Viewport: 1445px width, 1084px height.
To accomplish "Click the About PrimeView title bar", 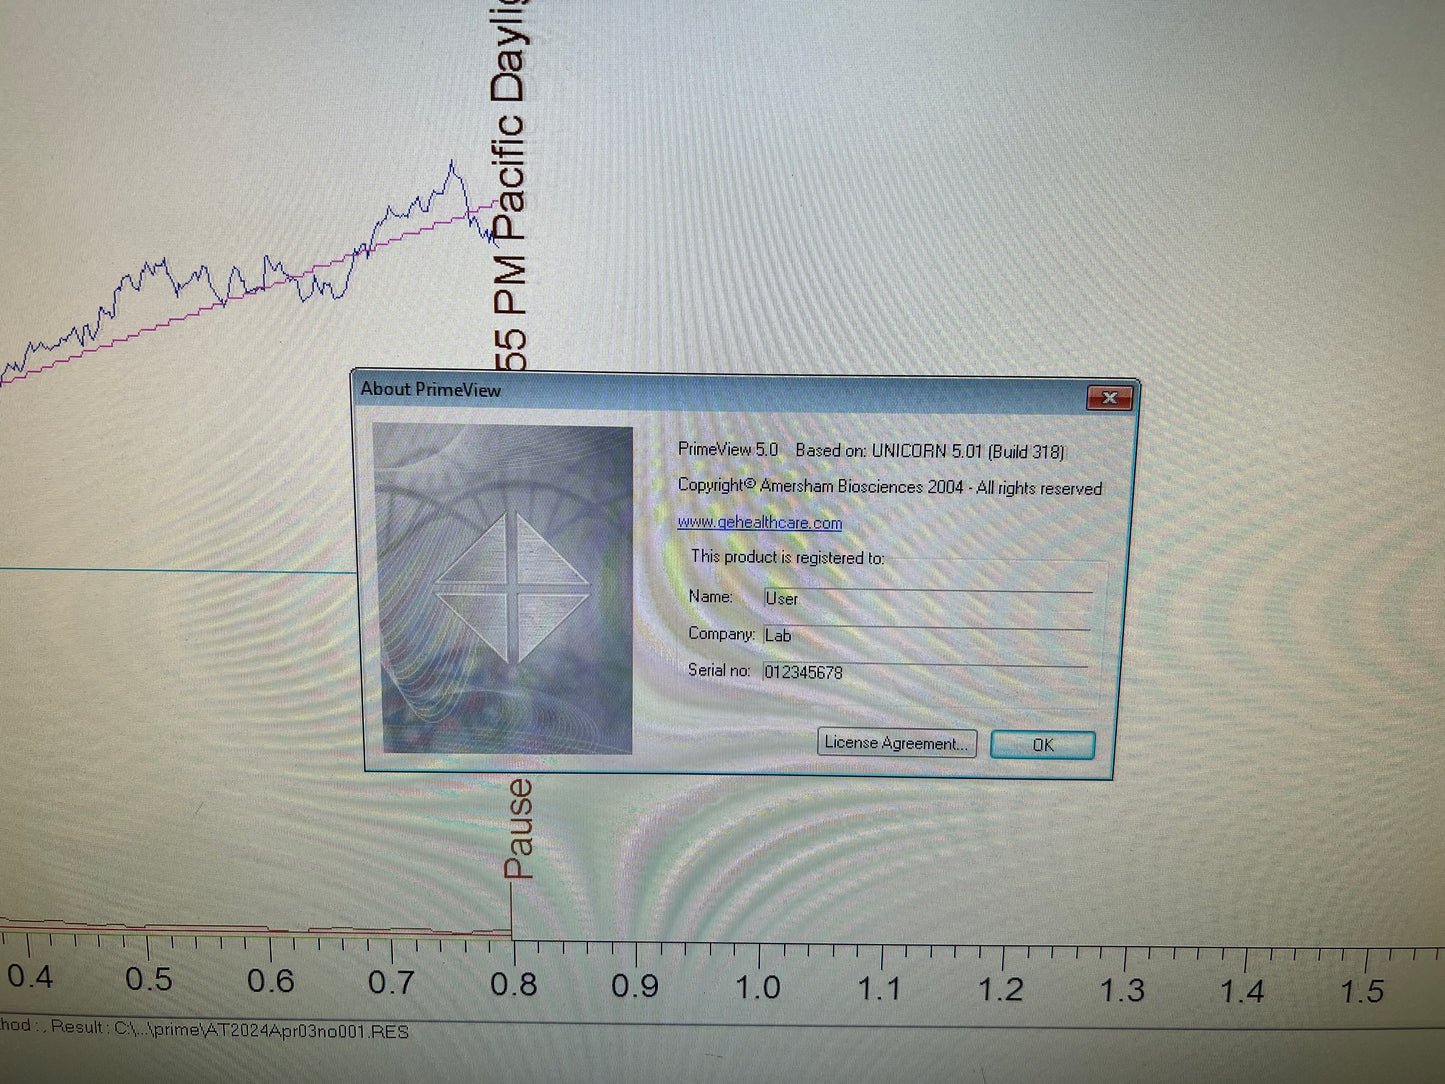I will click(700, 391).
